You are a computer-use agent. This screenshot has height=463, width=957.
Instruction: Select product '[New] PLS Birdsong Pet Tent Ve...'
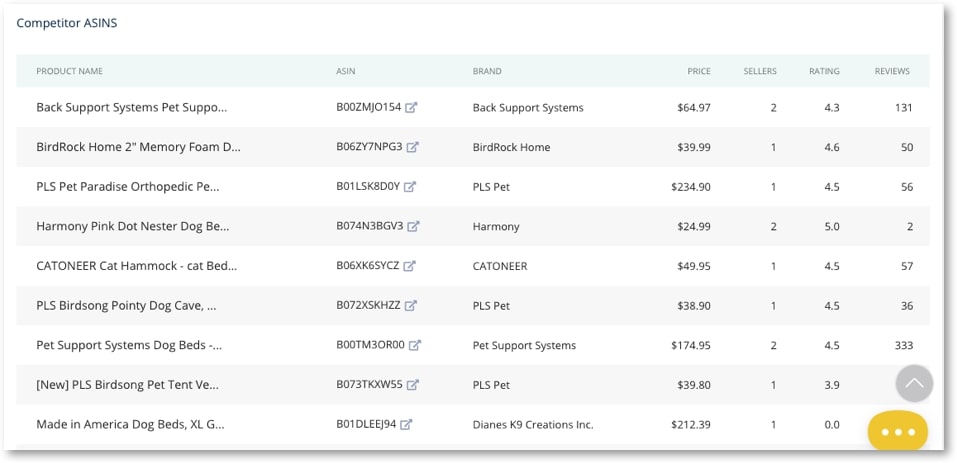127,385
